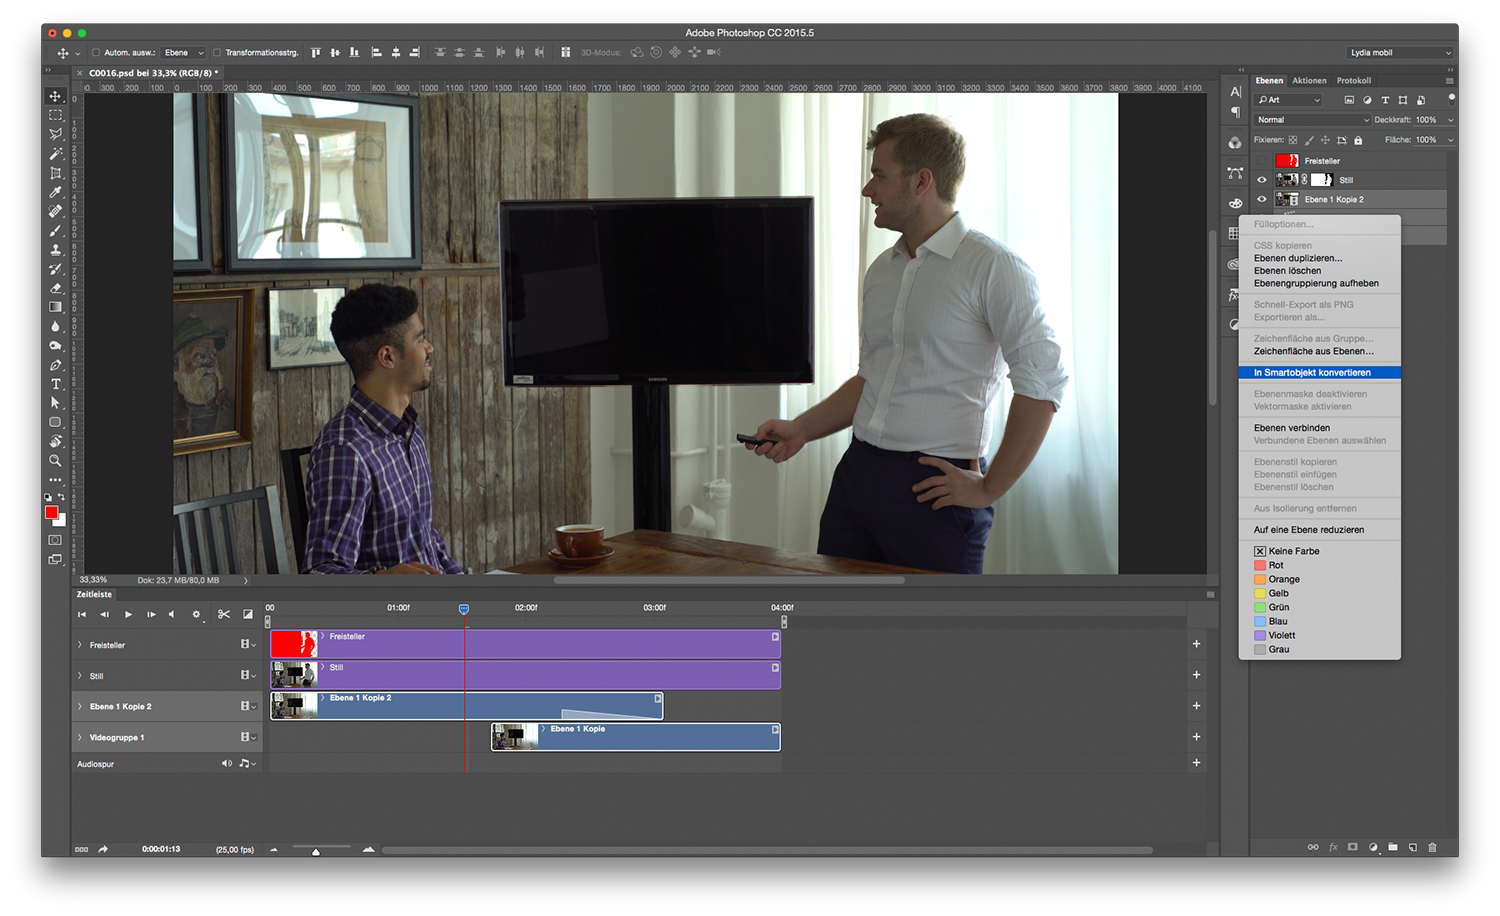Switch to the Protokoll tab

point(1353,81)
